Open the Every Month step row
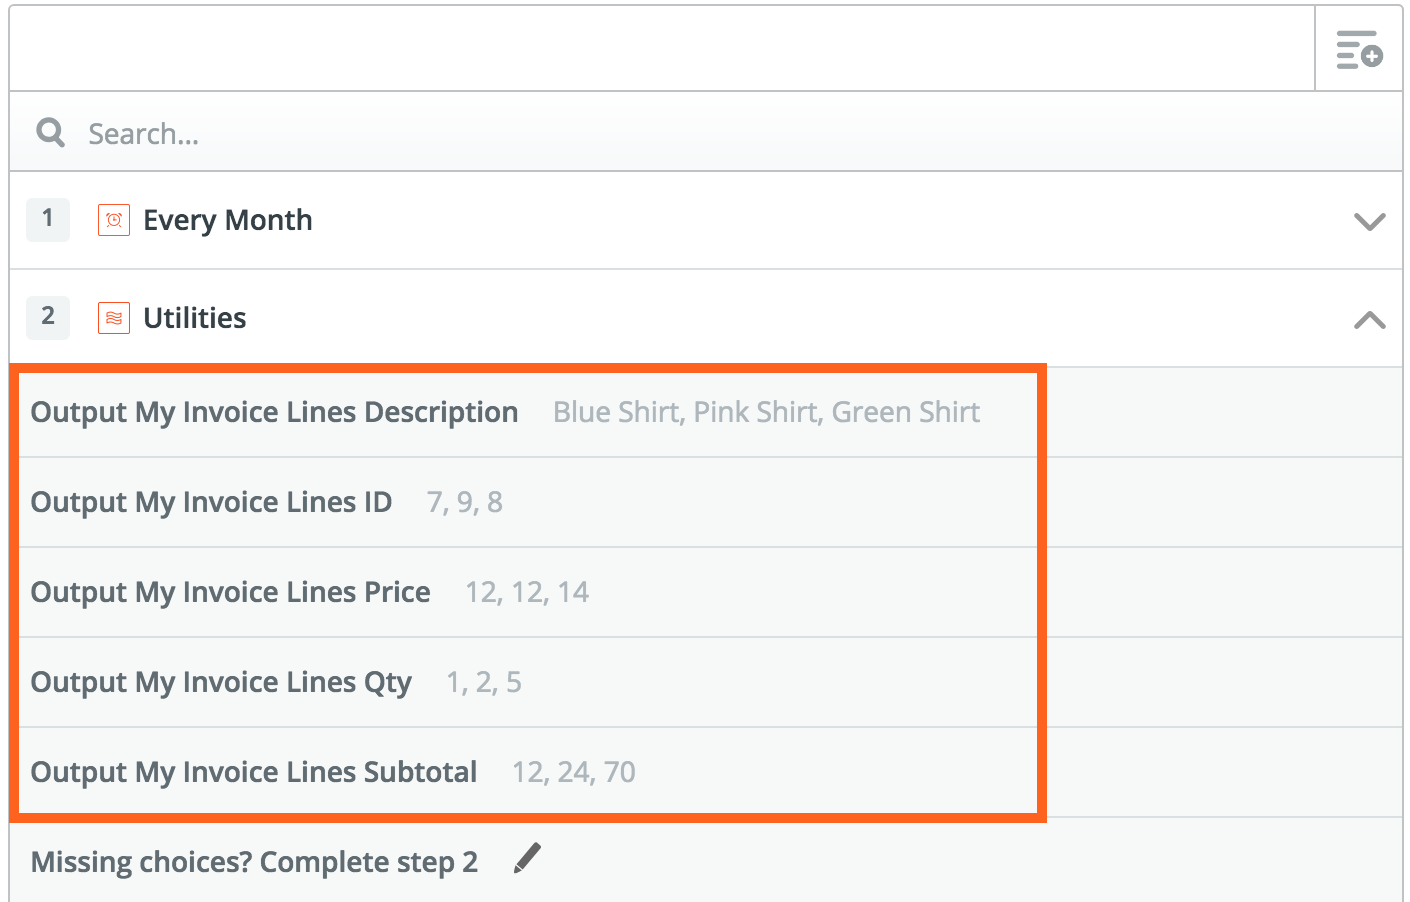The image size is (1410, 902). [x=700, y=220]
